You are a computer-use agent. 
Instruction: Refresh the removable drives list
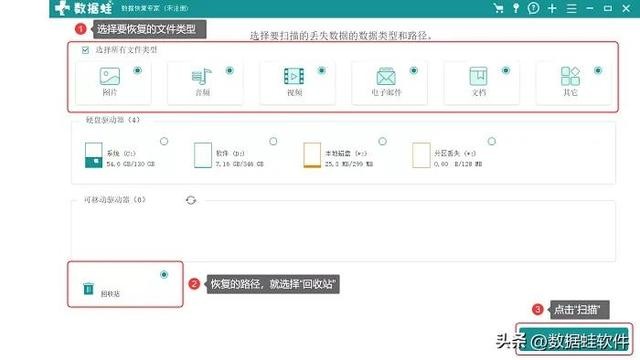191,200
